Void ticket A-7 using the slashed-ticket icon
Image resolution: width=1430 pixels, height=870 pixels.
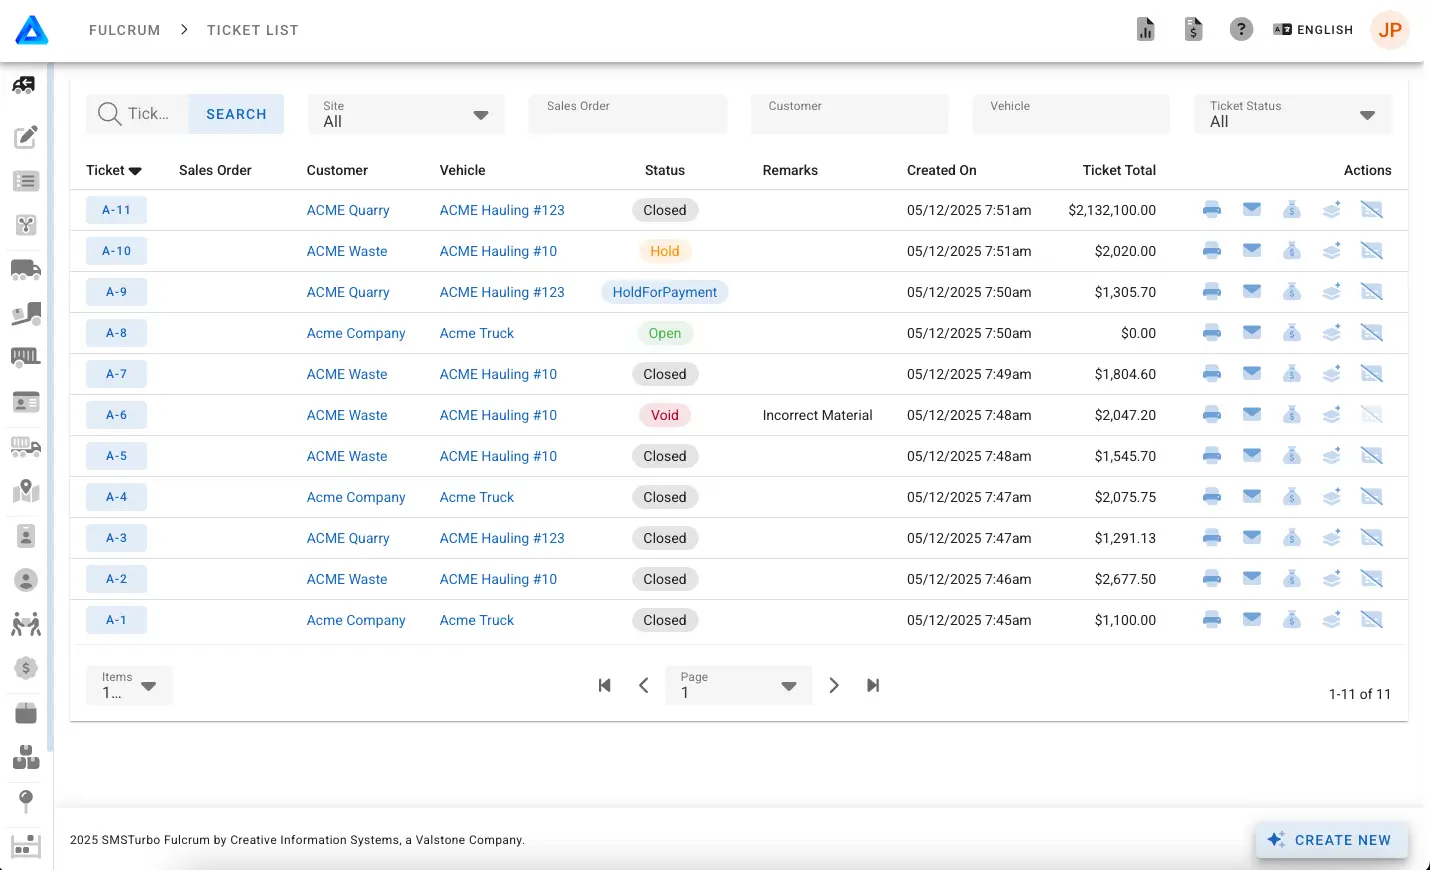tap(1371, 374)
